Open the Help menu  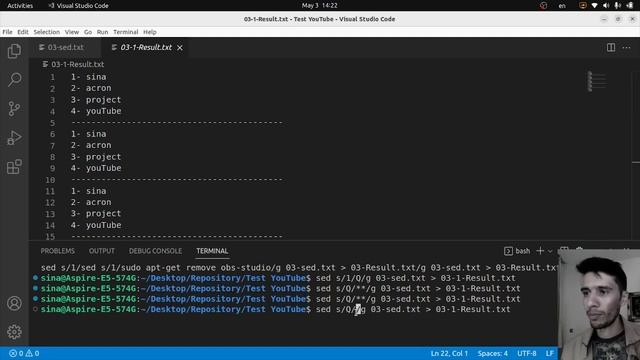pyautogui.click(x=150, y=32)
